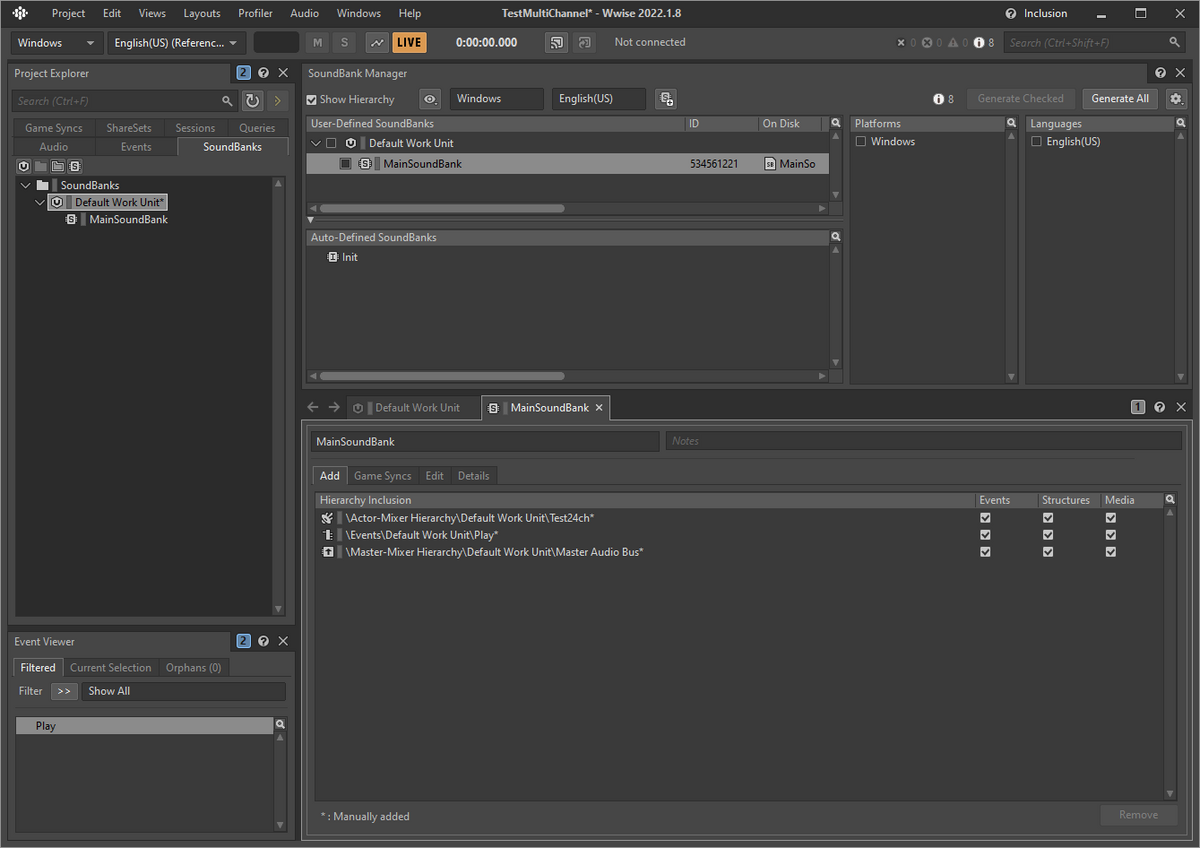Click the capture graph icon beside LIVE
1200x848 pixels.
pos(377,43)
